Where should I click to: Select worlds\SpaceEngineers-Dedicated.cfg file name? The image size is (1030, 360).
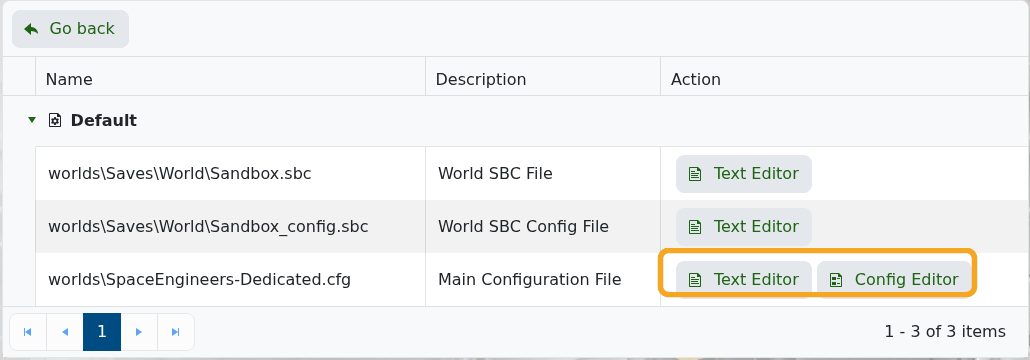(200, 280)
